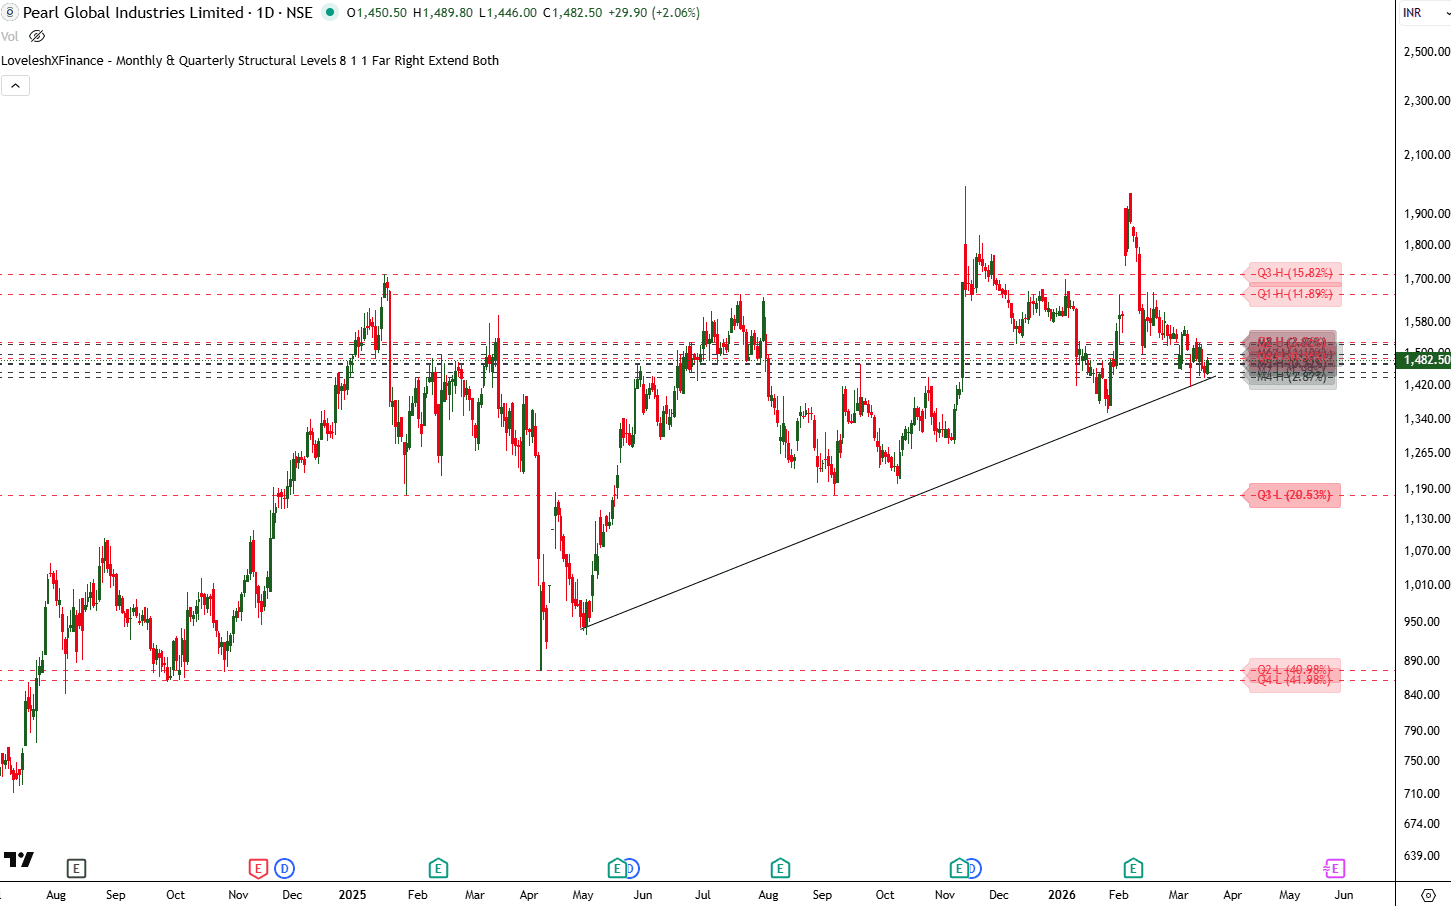Click the 1,900.00 price scale label
The width and height of the screenshot is (1451, 906).
[1427, 214]
